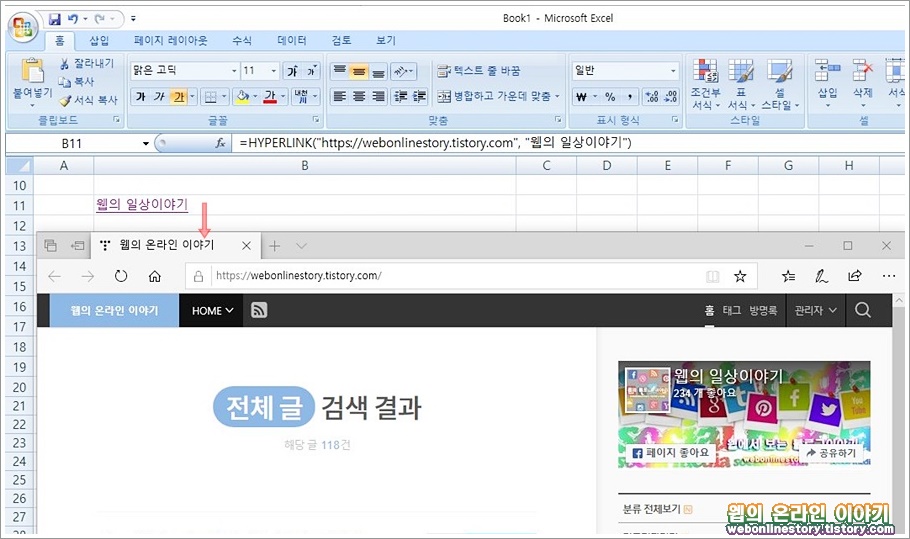Click the HYPERLINK formula in formula bar
This screenshot has height=539, width=910.
click(x=435, y=143)
